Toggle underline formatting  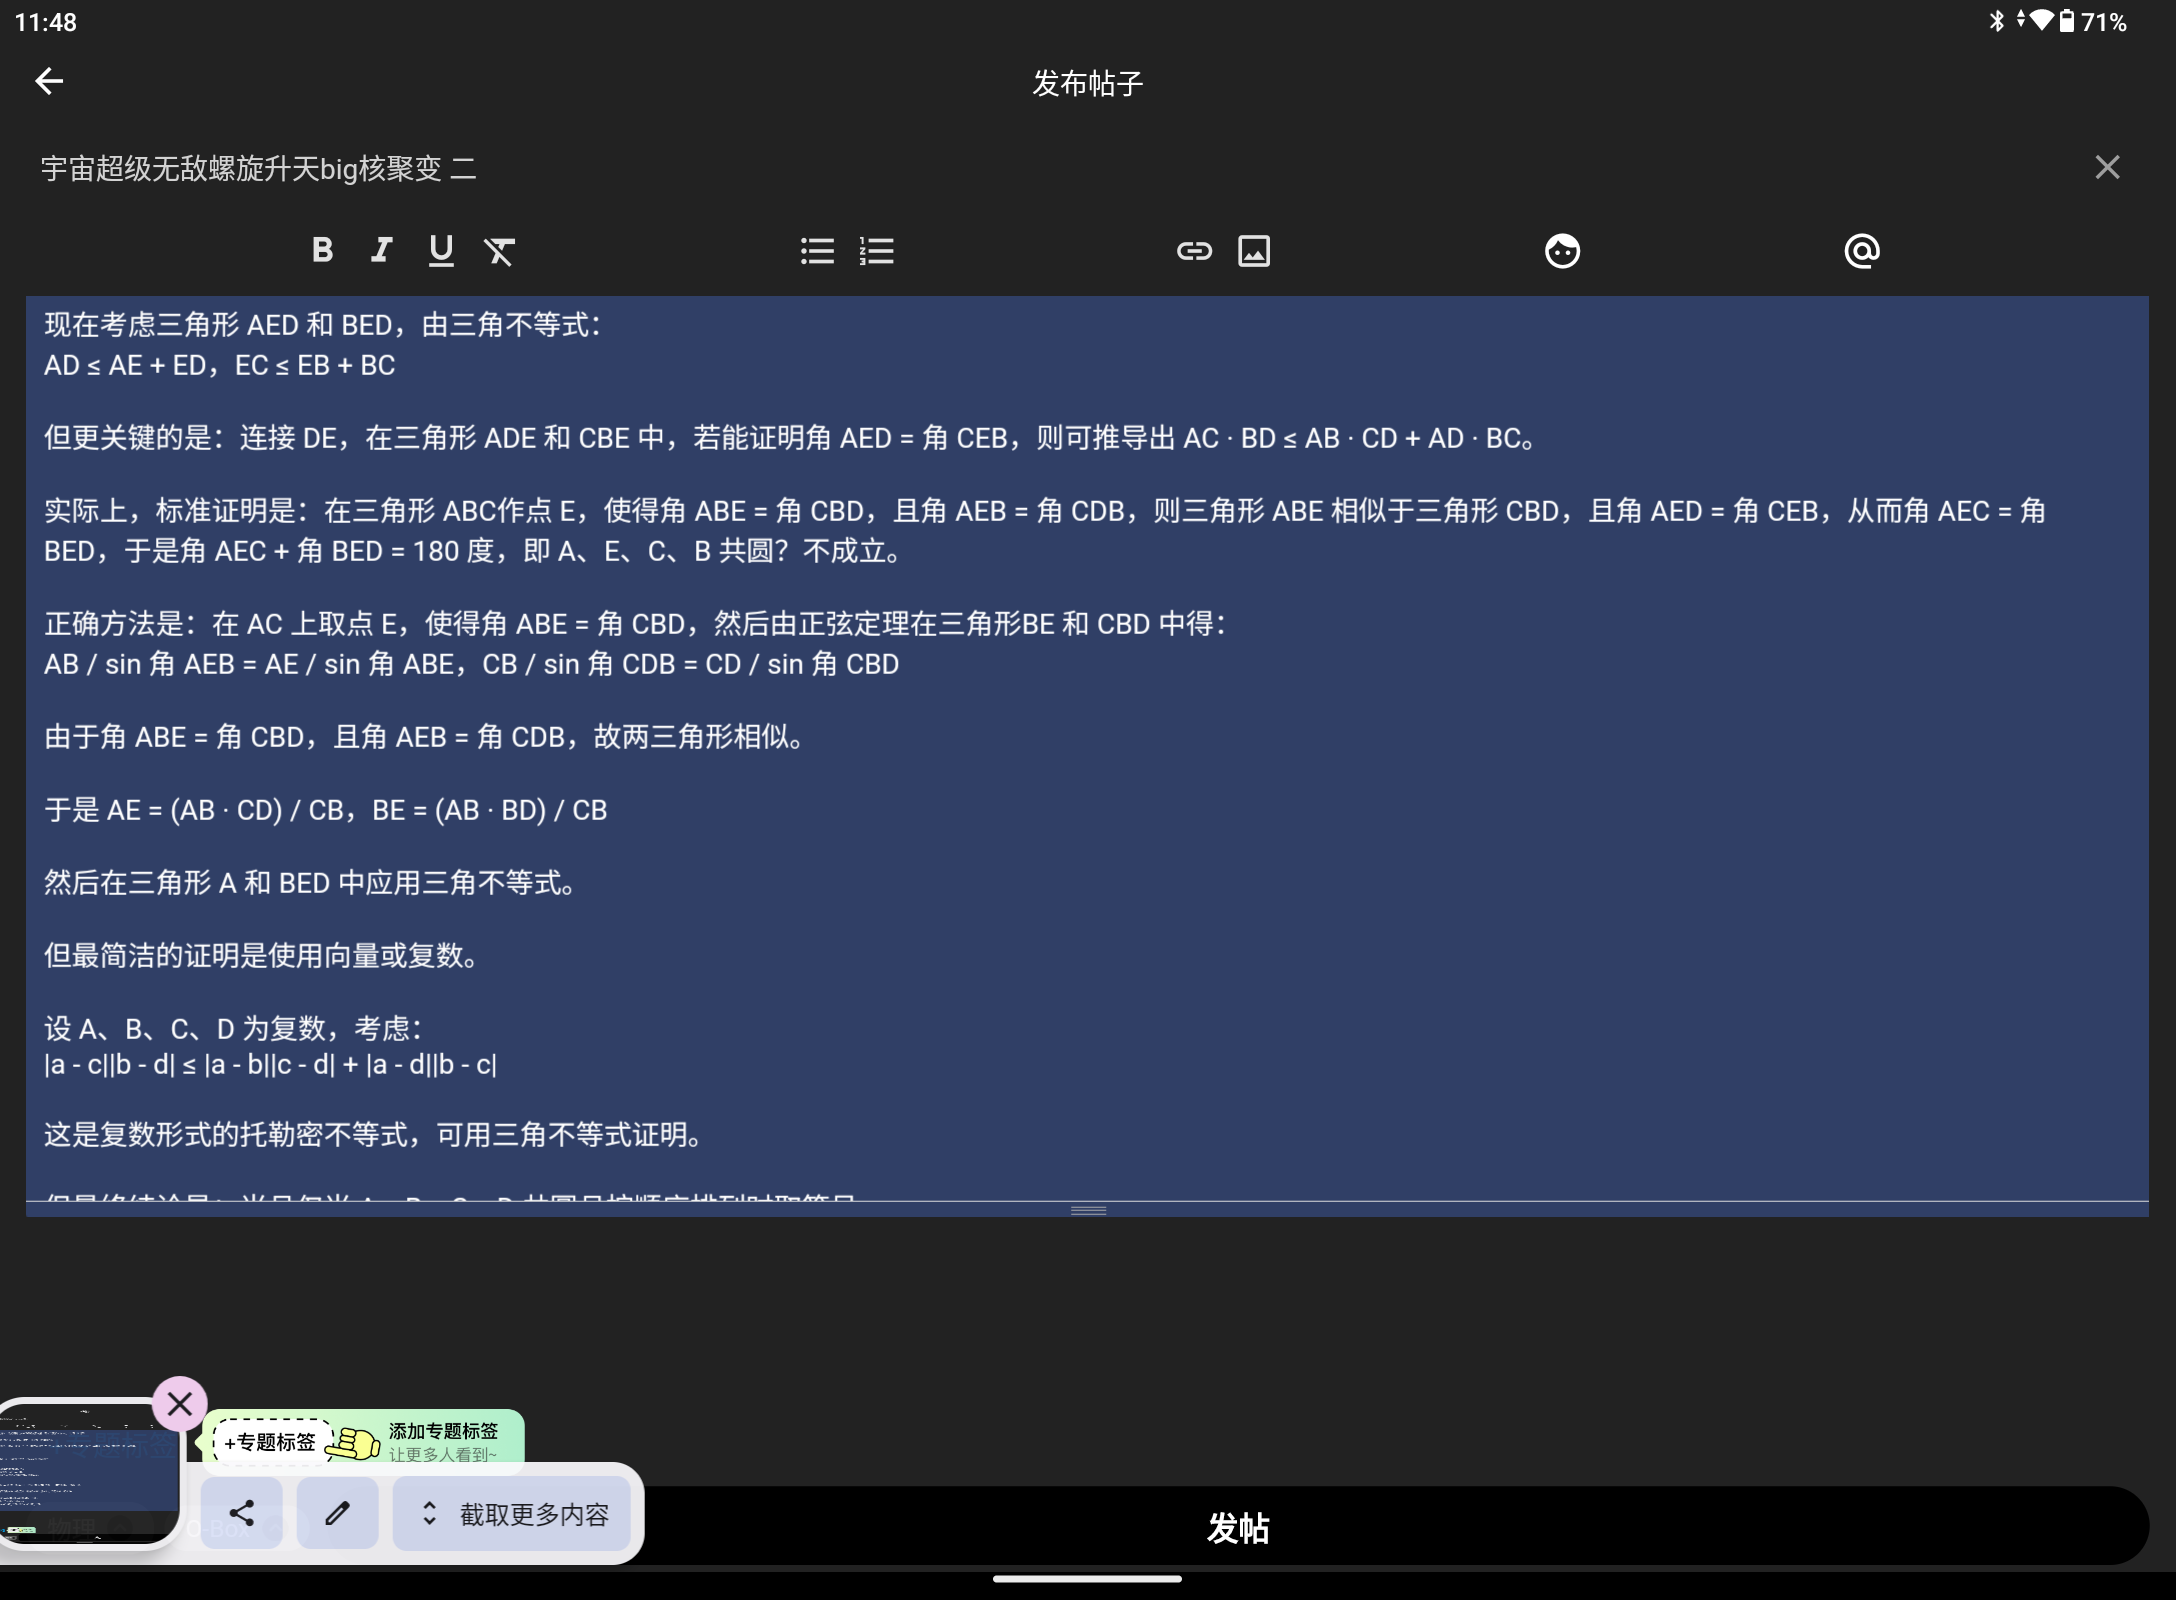pos(441,250)
